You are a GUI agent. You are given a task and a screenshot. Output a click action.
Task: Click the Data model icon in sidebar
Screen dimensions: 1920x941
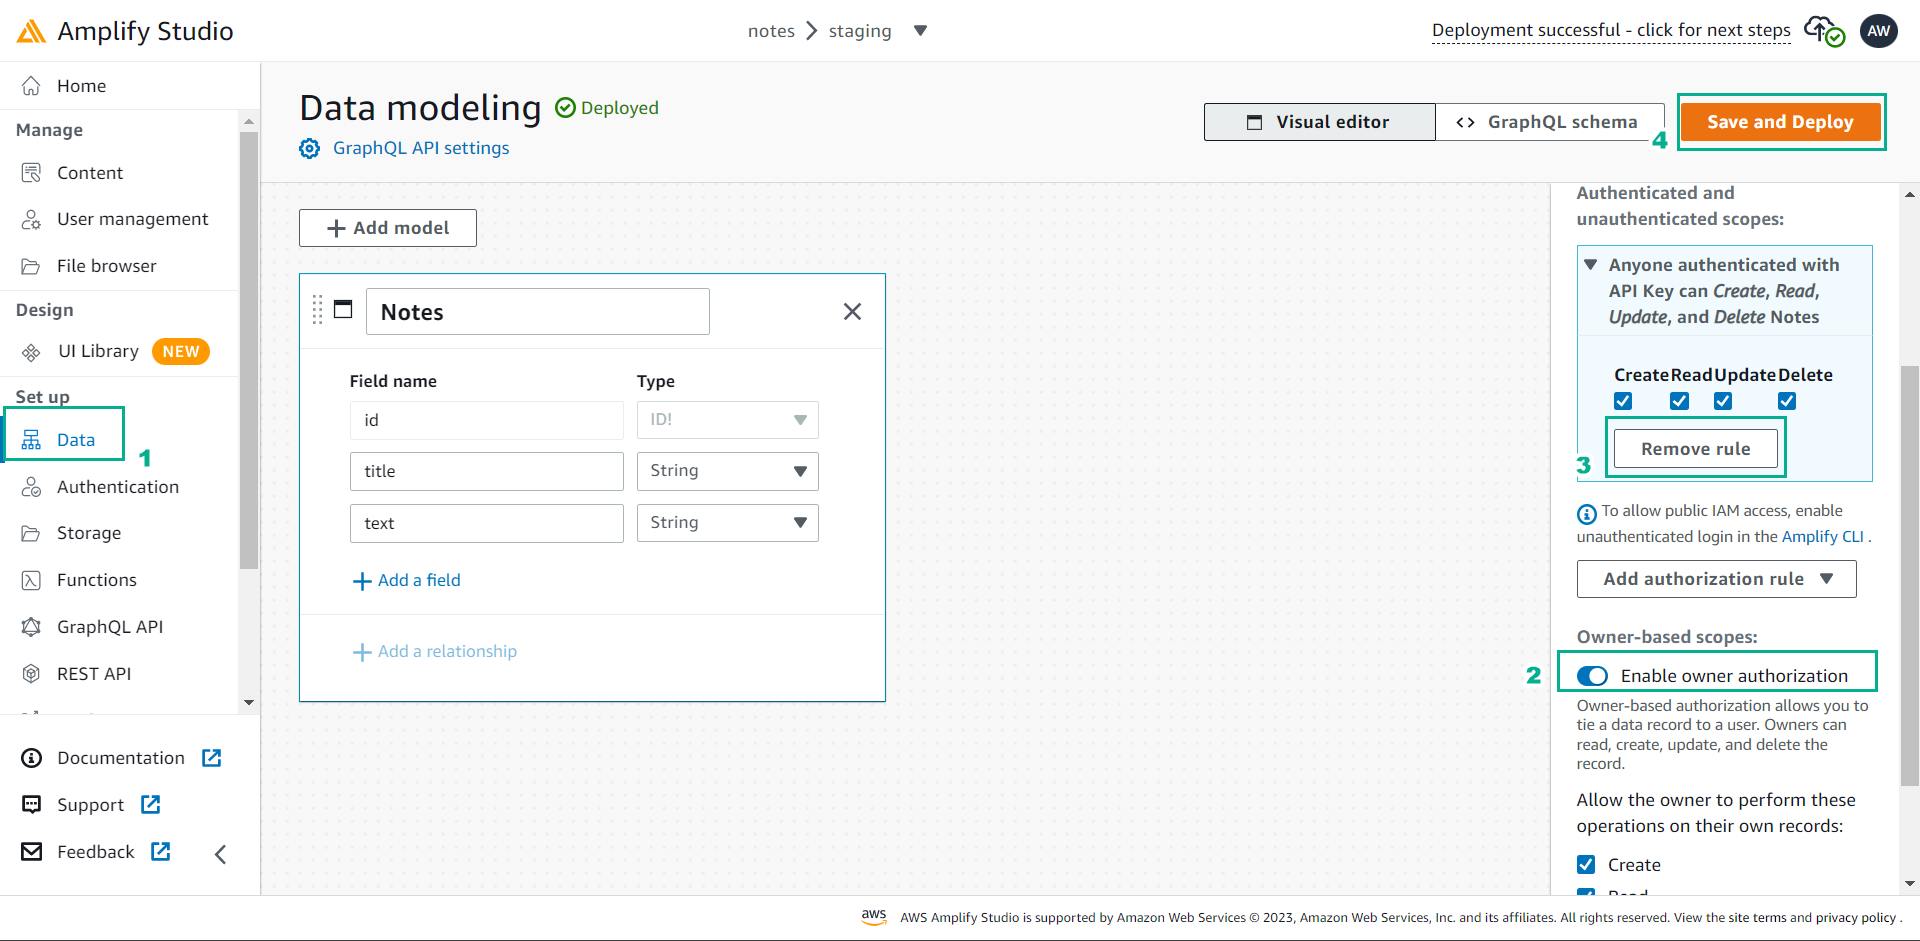click(x=31, y=440)
